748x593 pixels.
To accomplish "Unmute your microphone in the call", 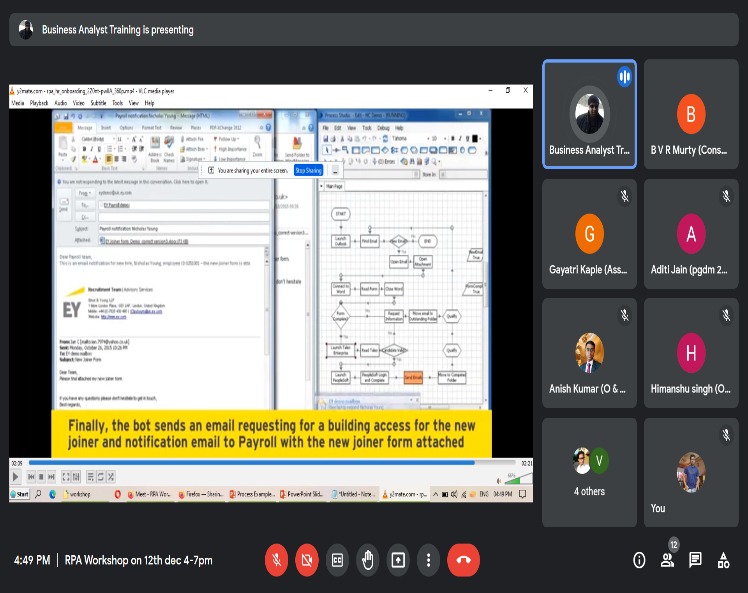I will pos(277,560).
